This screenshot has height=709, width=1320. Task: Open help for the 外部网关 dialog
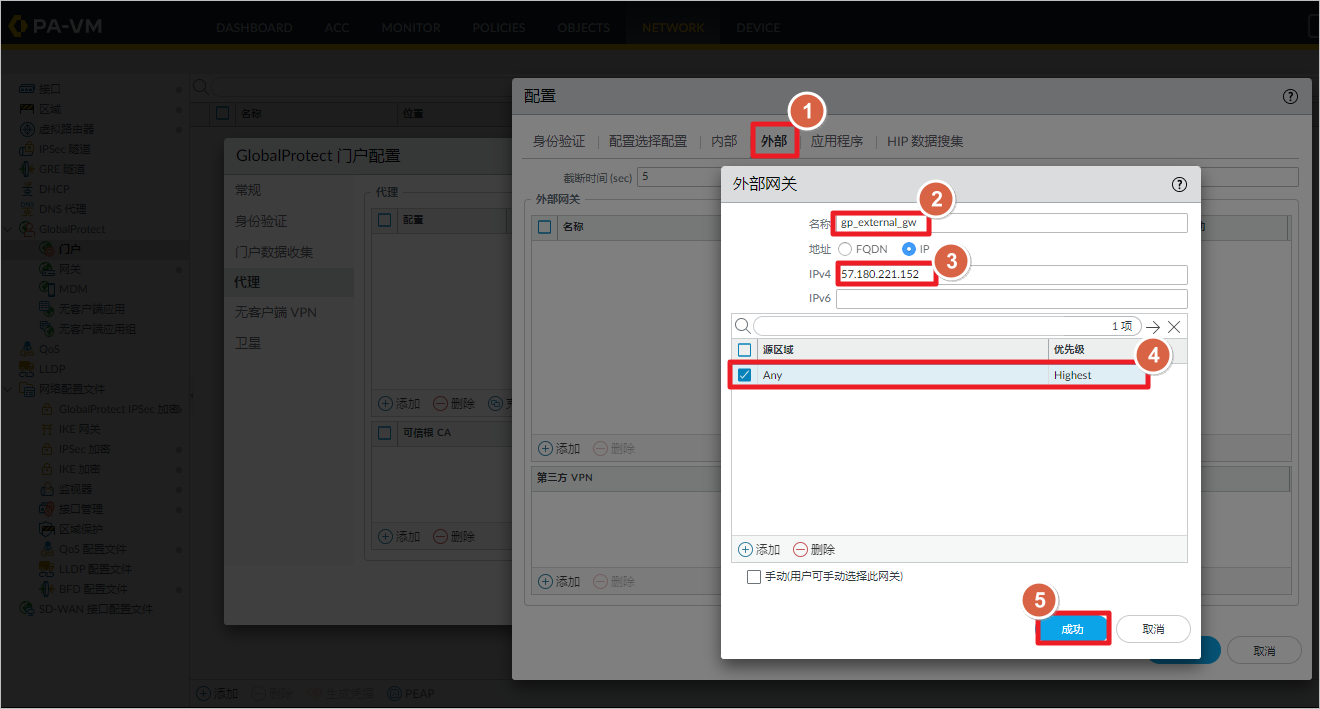1178,184
